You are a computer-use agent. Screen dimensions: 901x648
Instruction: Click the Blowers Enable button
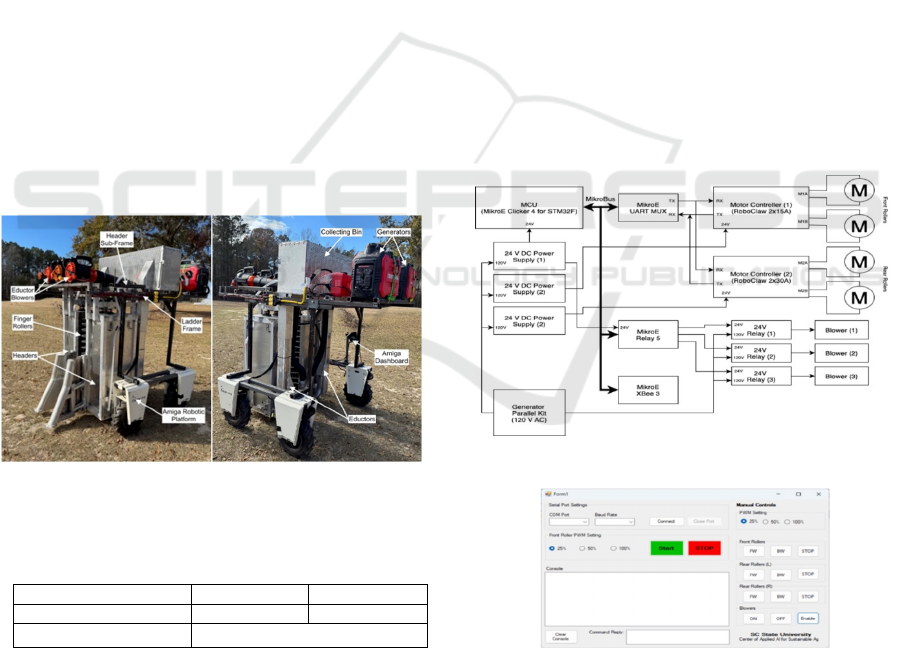point(808,618)
